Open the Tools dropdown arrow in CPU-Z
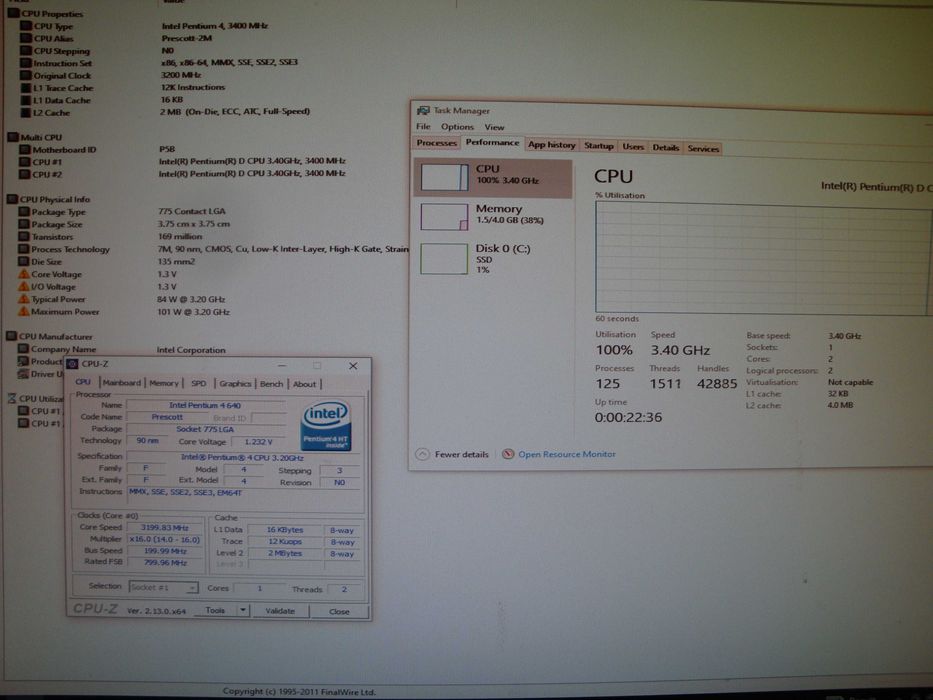The width and height of the screenshot is (933, 700). tap(243, 610)
